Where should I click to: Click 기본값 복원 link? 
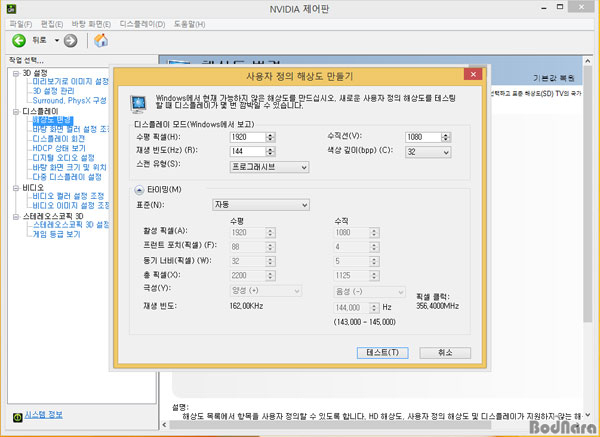click(x=554, y=78)
